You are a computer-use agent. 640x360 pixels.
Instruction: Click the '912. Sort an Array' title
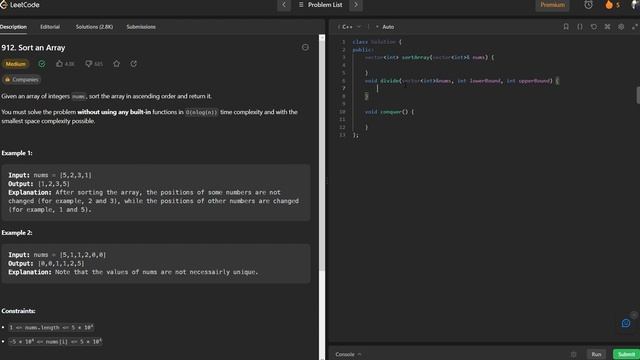[33, 48]
